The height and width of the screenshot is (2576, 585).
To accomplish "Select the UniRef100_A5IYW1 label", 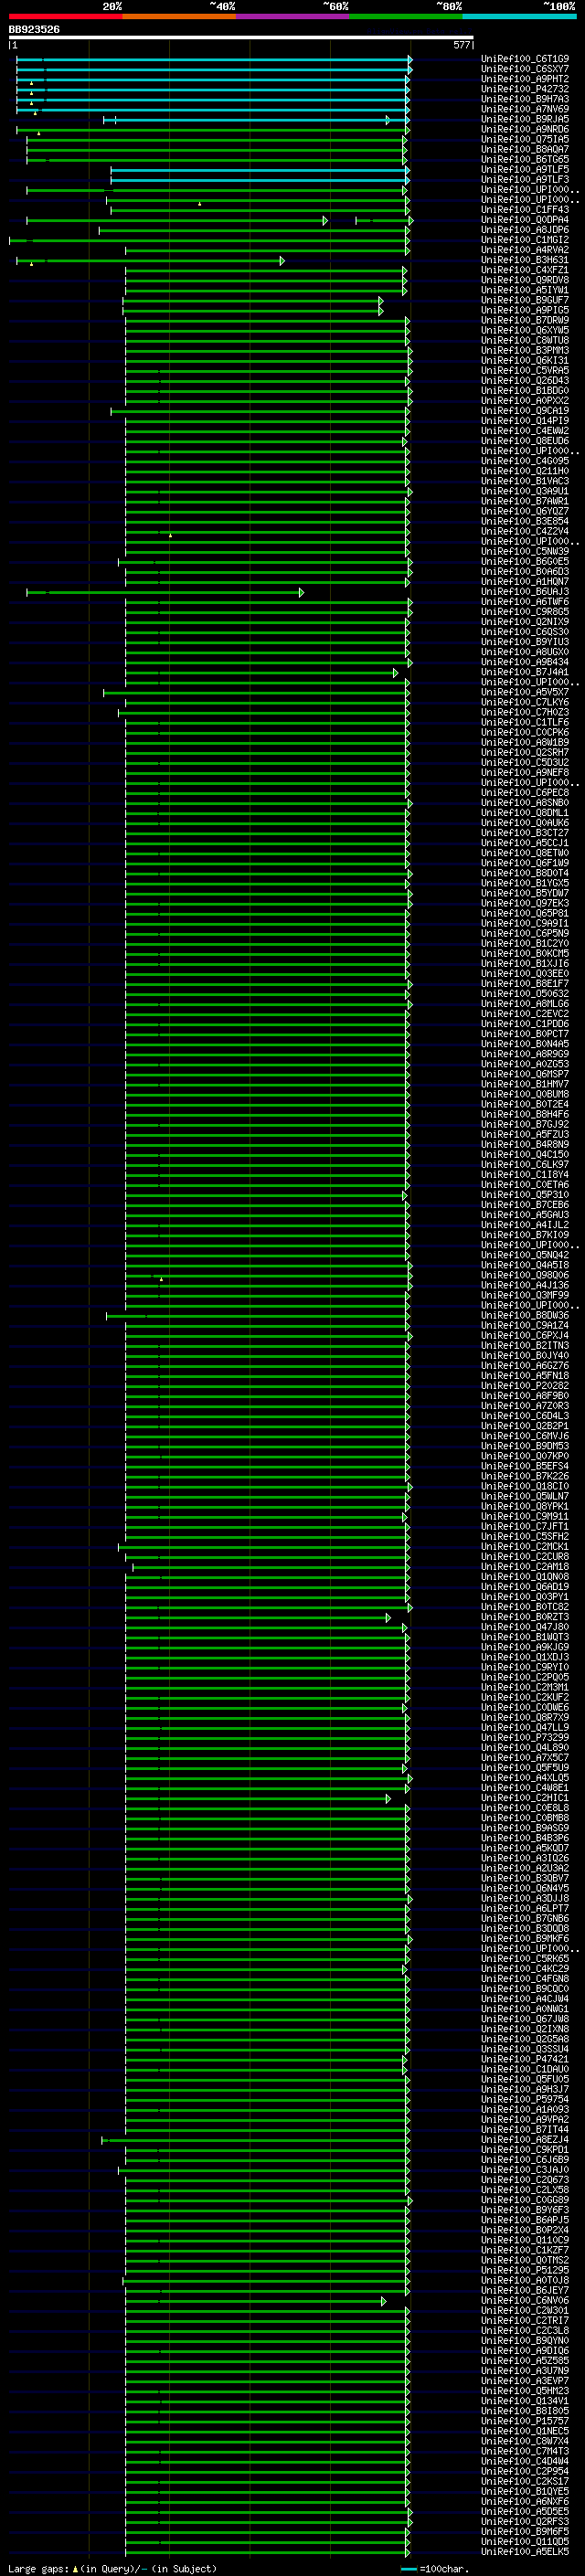I will [x=525, y=290].
